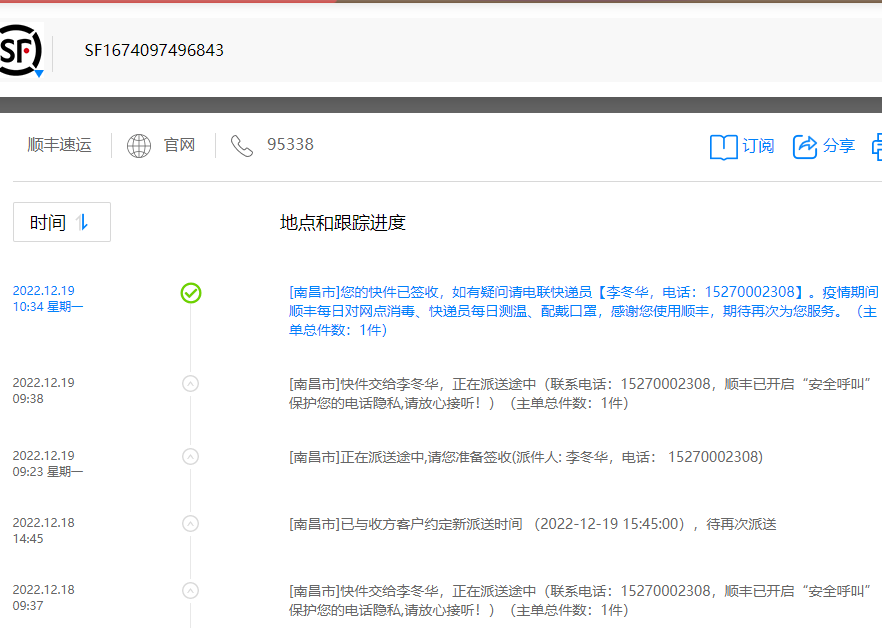The width and height of the screenshot is (882, 628).
Task: Click the SF Express logo
Action: 20,50
